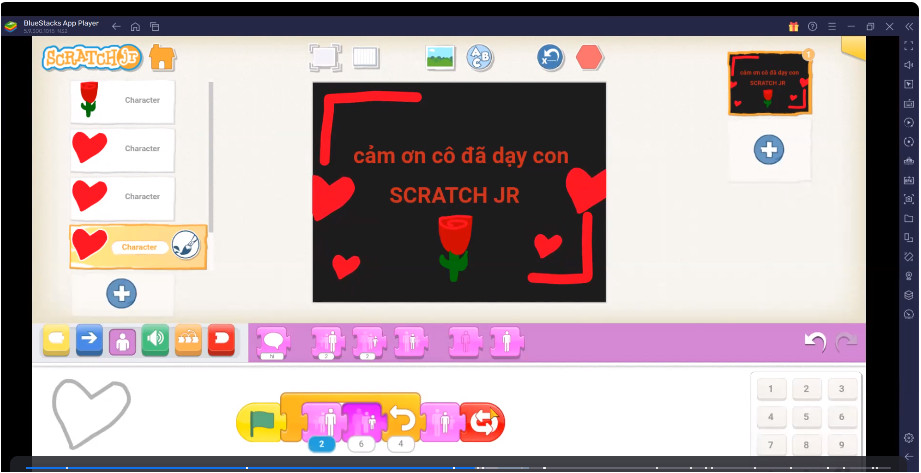Click the rose sprite on the stage

point(454,247)
